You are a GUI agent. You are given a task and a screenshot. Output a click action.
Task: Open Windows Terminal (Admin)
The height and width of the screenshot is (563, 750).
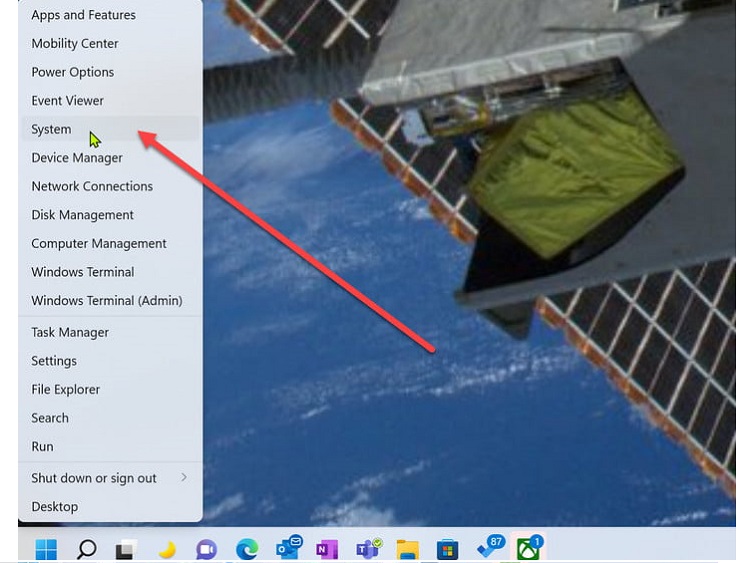[106, 301]
